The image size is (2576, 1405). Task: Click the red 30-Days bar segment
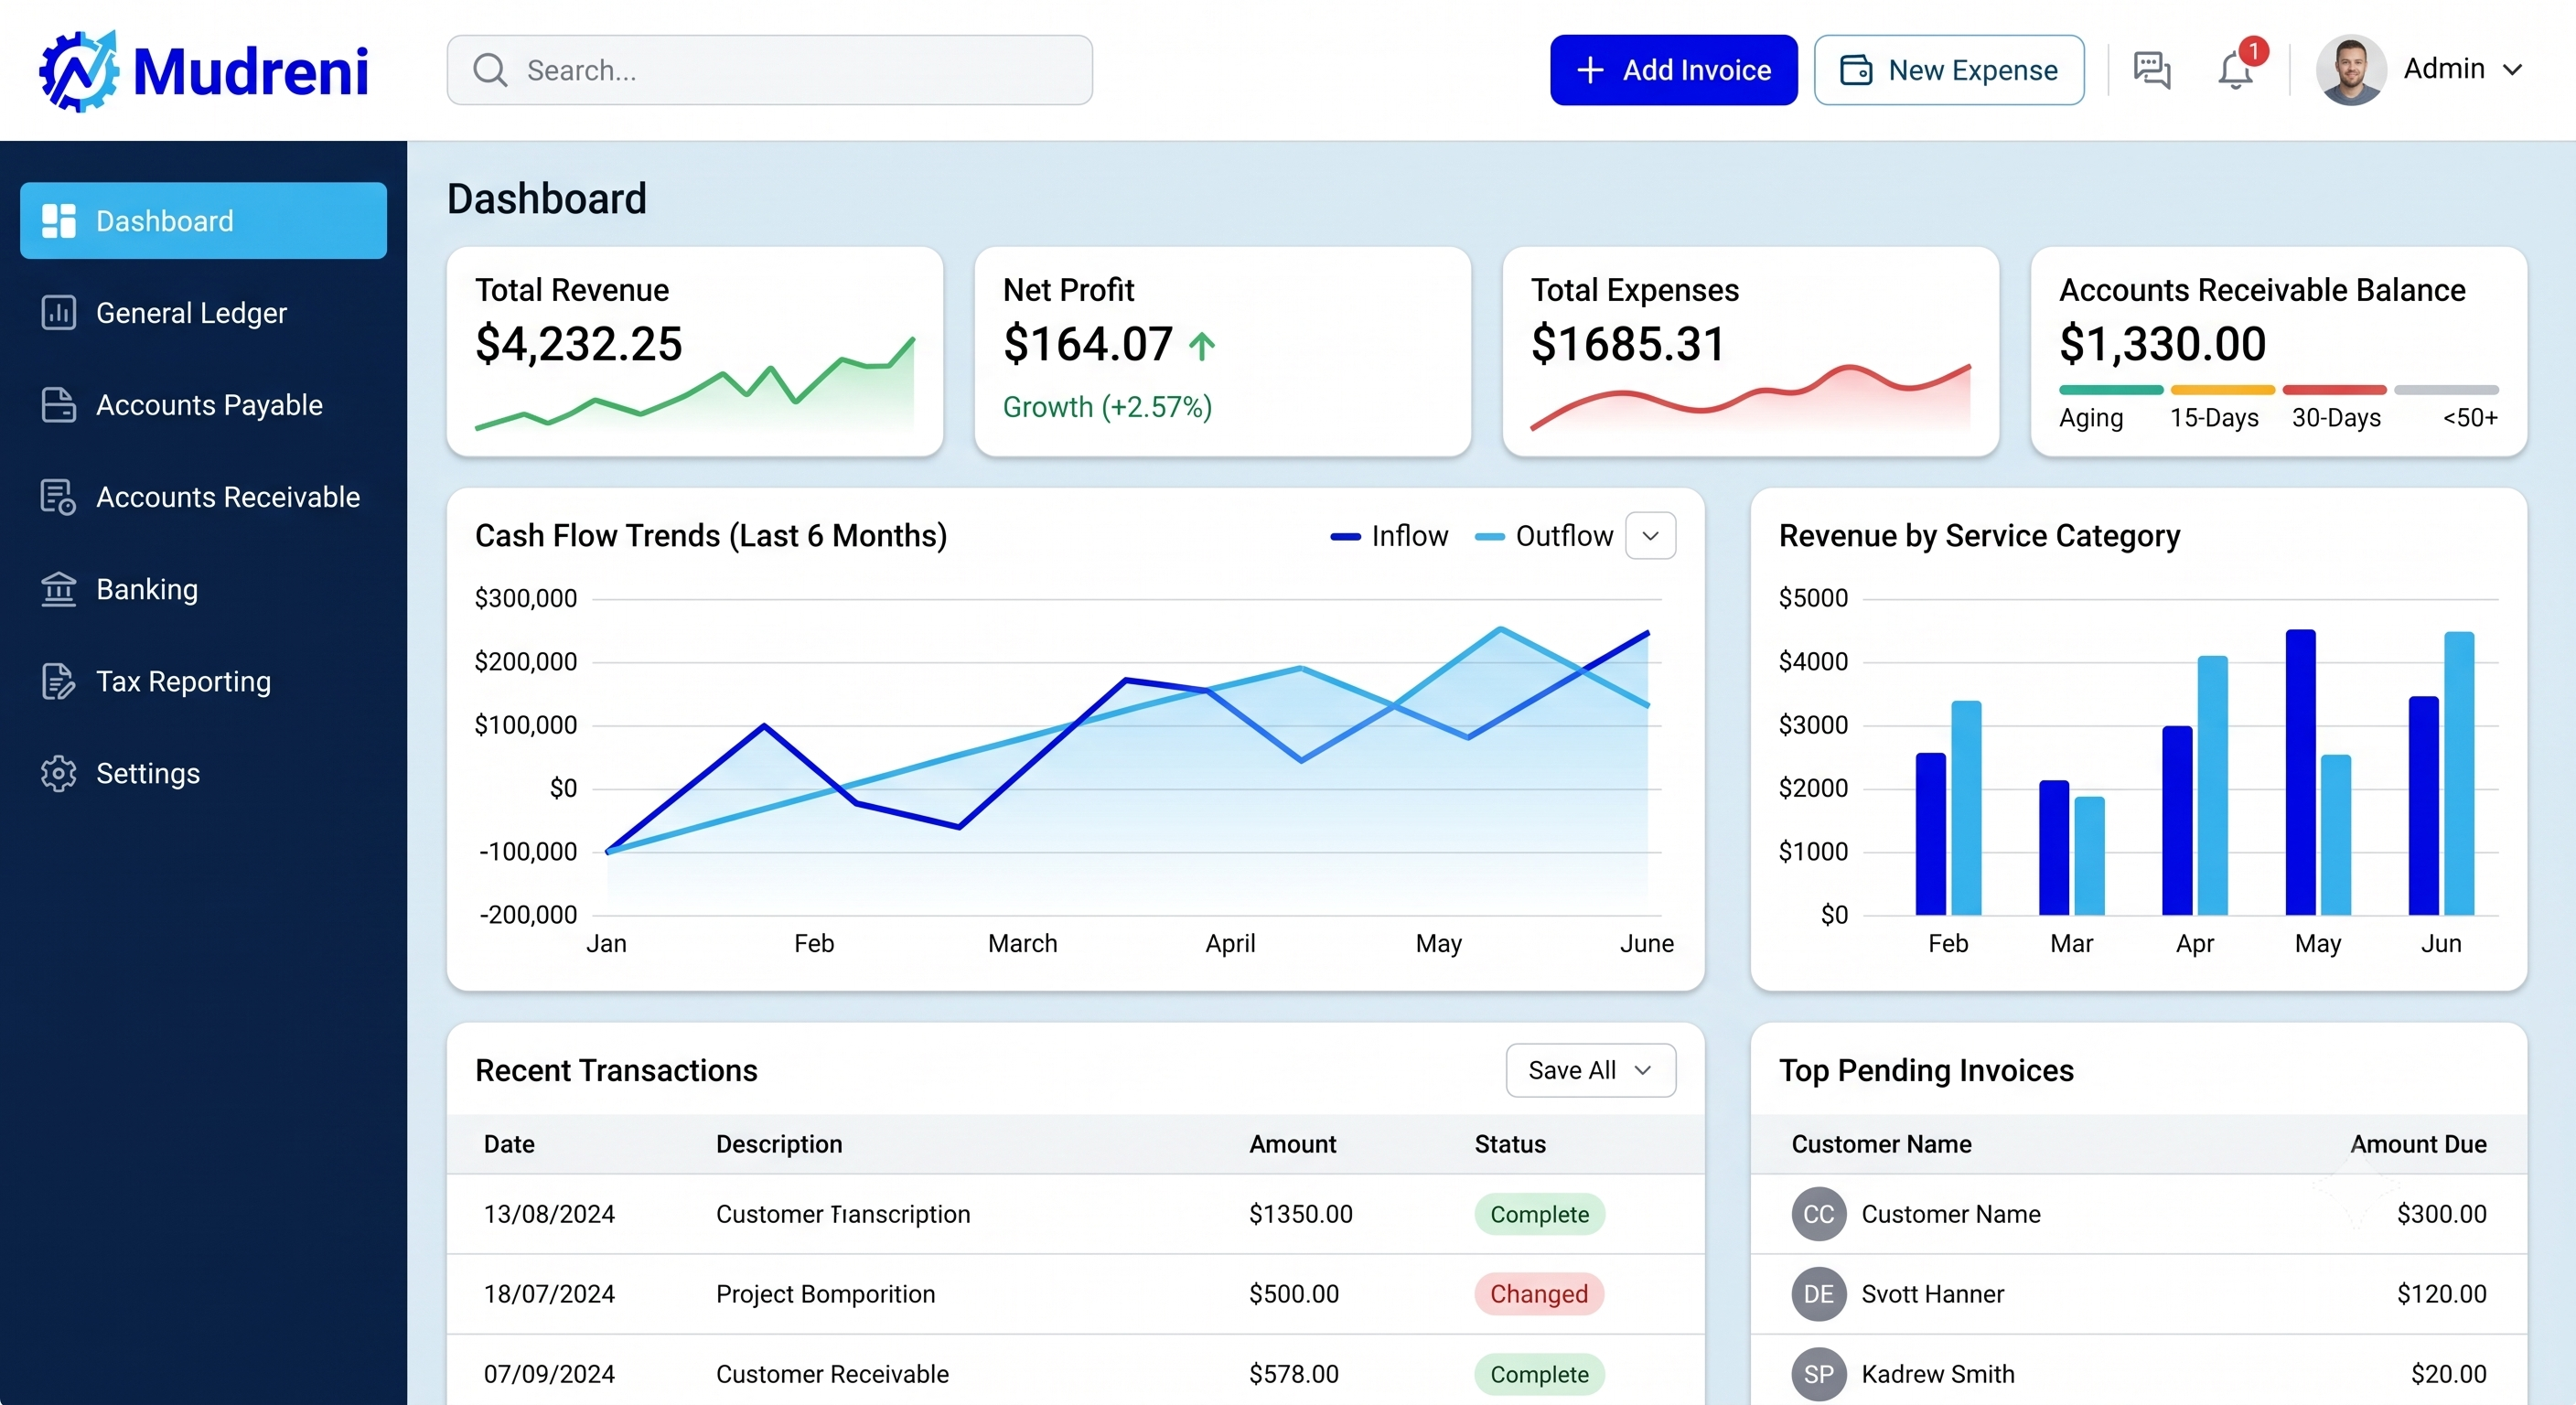2335,390
